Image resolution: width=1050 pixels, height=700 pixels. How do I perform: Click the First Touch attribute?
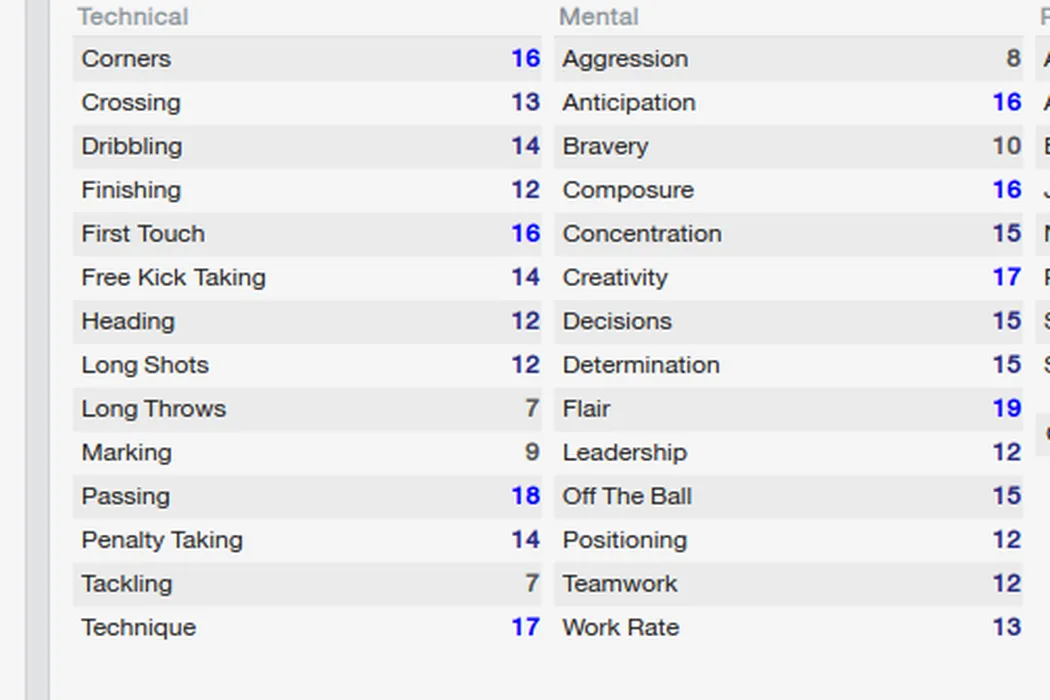143,234
